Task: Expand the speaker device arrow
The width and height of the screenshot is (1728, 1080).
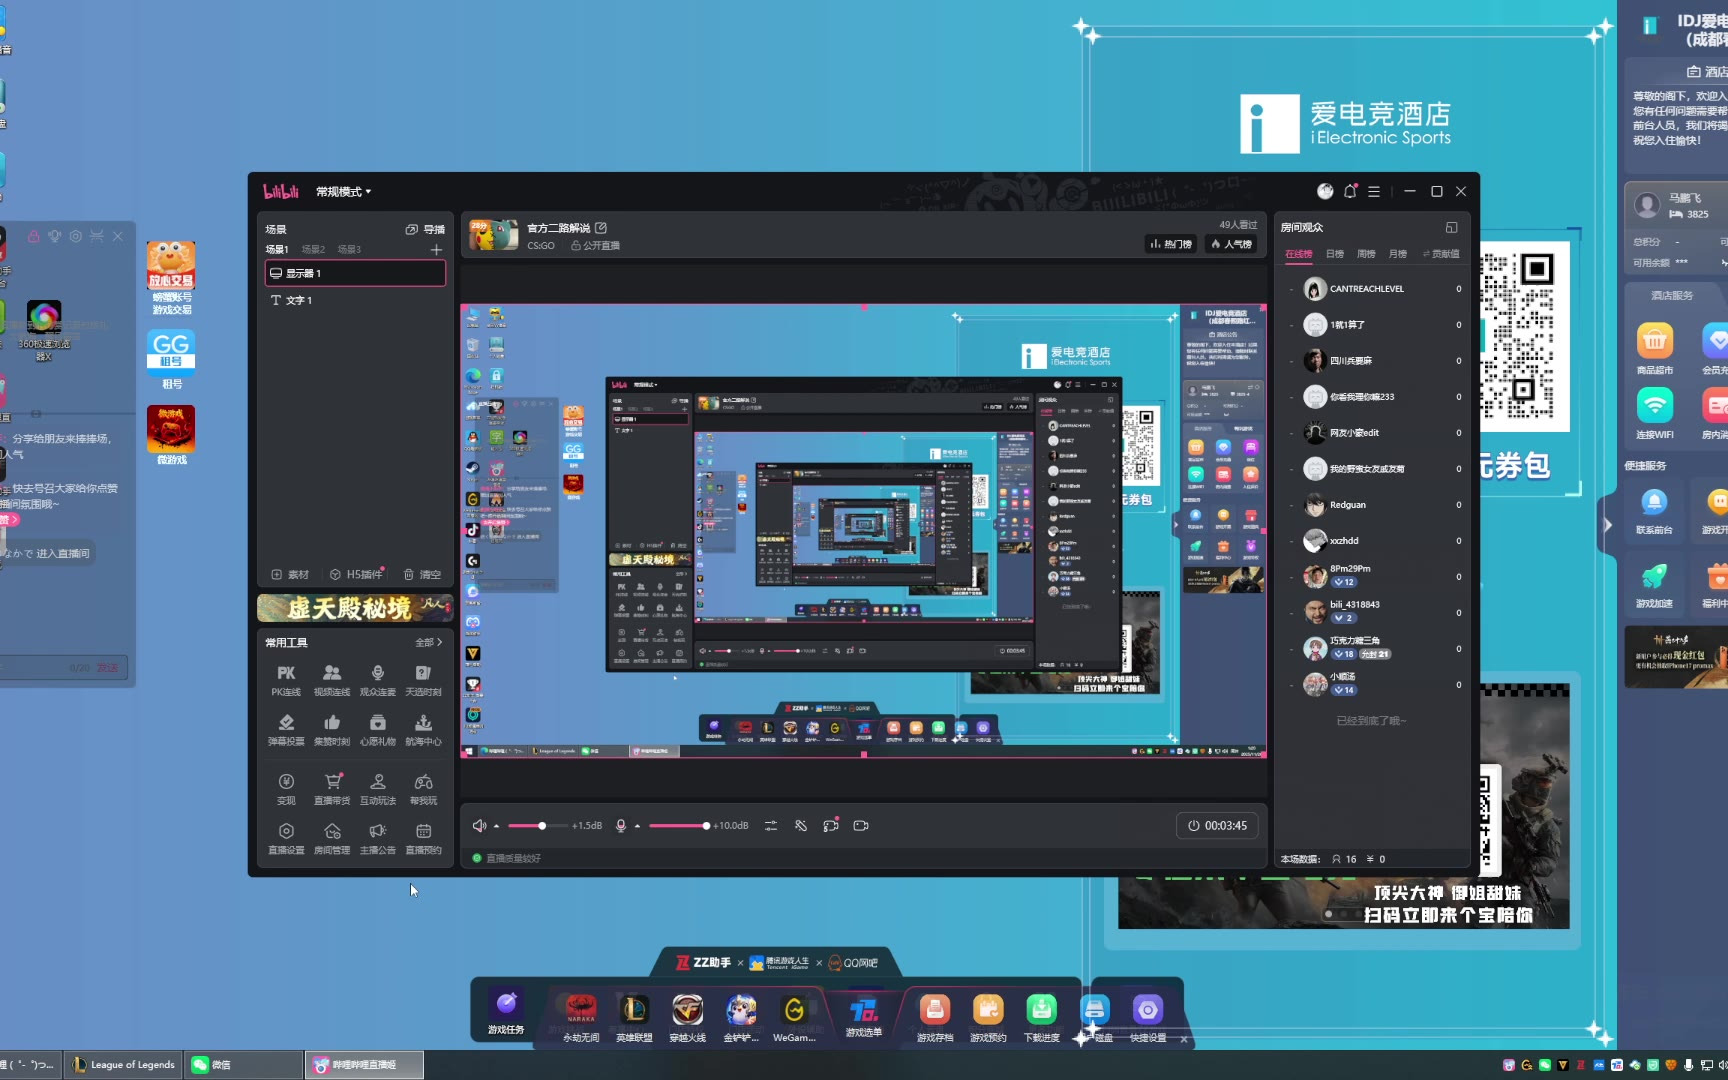Action: (x=497, y=827)
